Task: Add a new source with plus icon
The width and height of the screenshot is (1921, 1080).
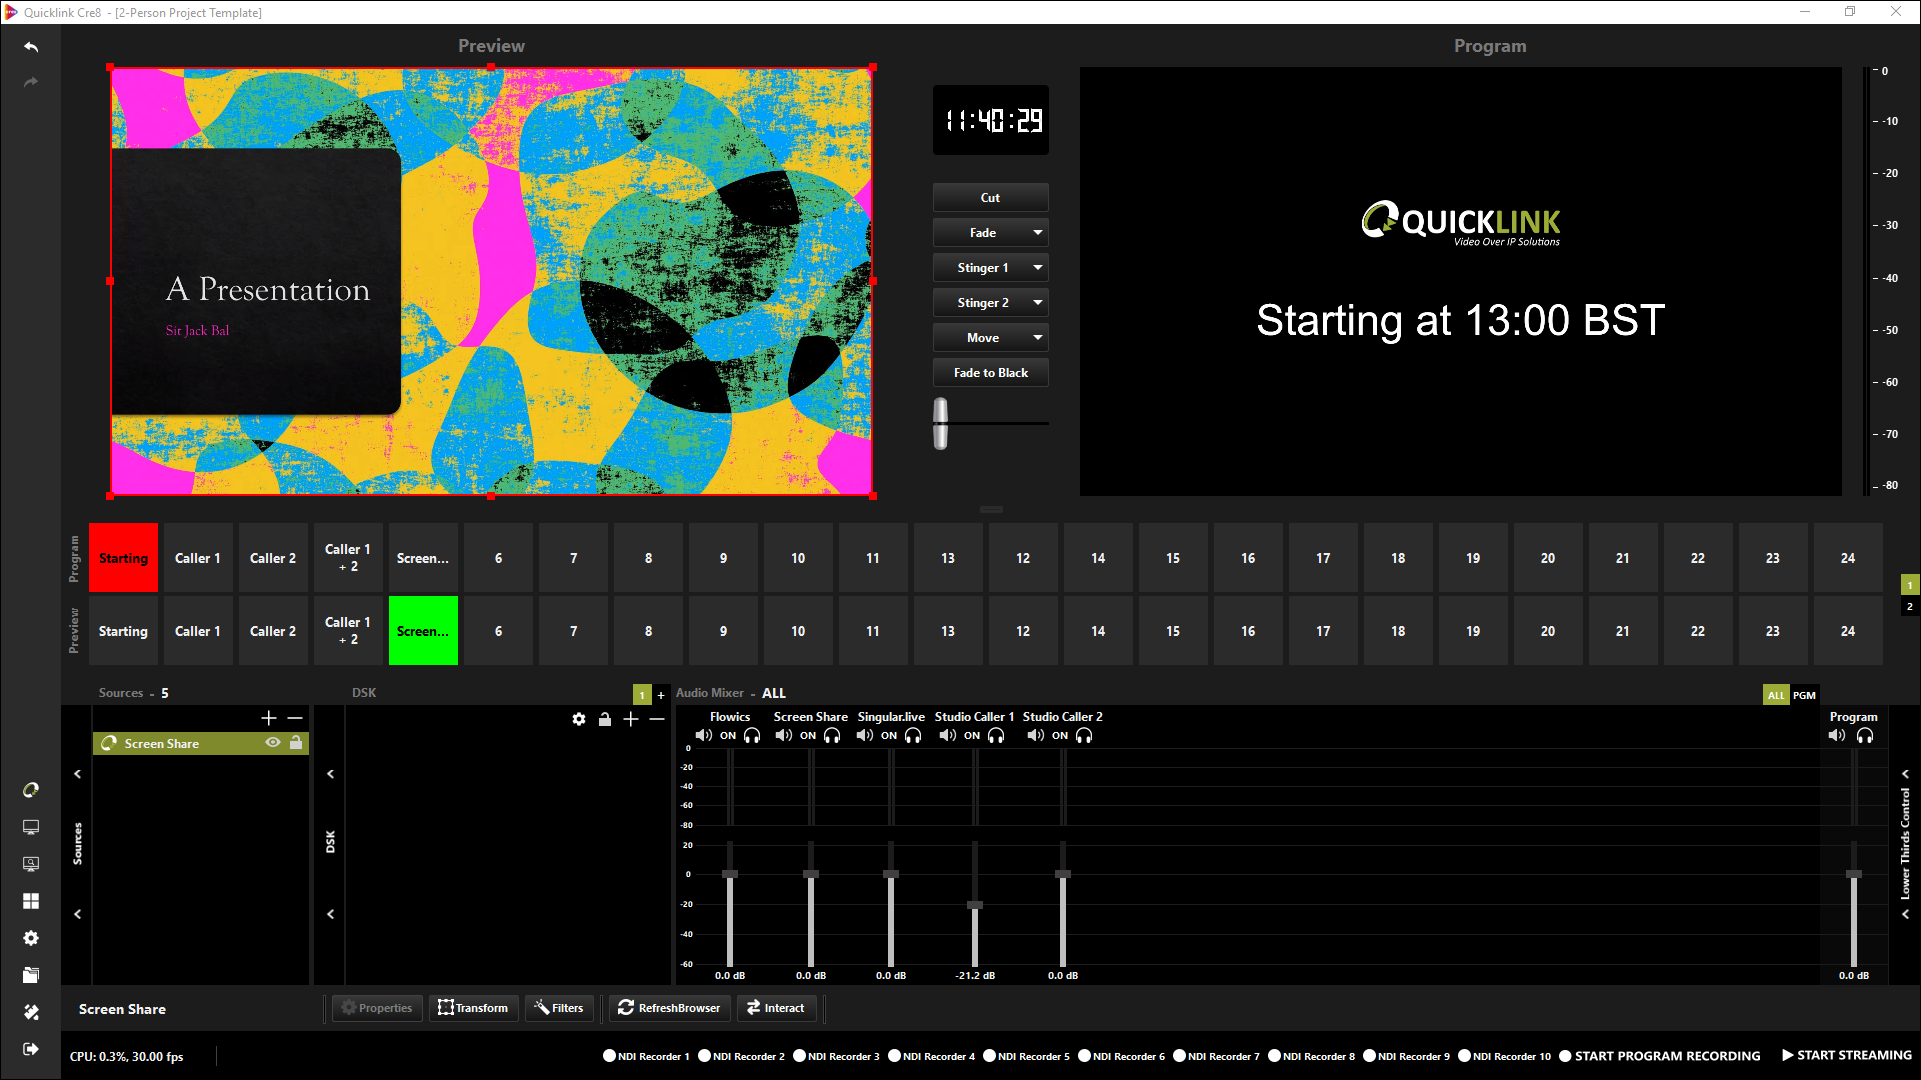Action: click(x=268, y=718)
